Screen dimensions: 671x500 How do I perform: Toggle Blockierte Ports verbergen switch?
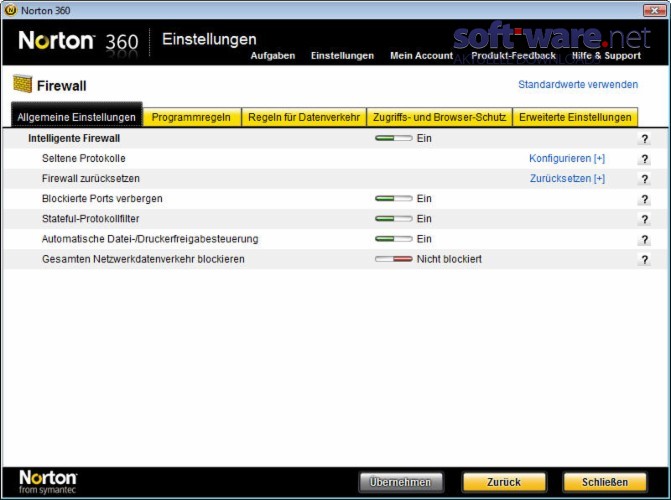click(393, 199)
